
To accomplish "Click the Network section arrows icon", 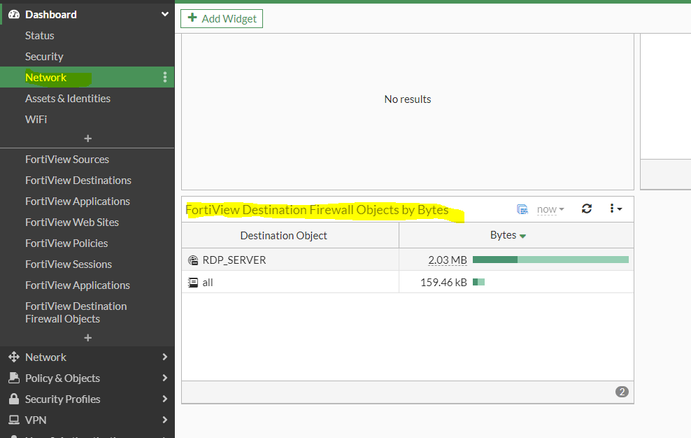I will tap(14, 357).
